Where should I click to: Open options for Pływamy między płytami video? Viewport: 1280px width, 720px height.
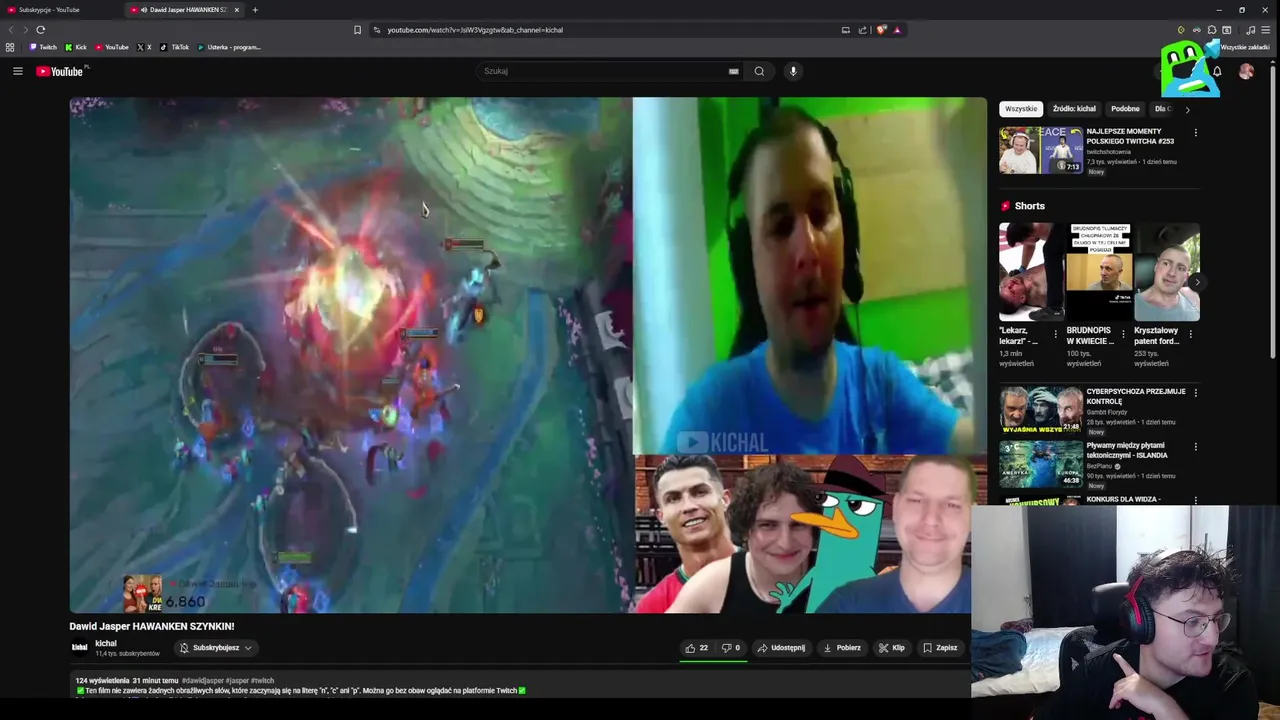(1195, 446)
